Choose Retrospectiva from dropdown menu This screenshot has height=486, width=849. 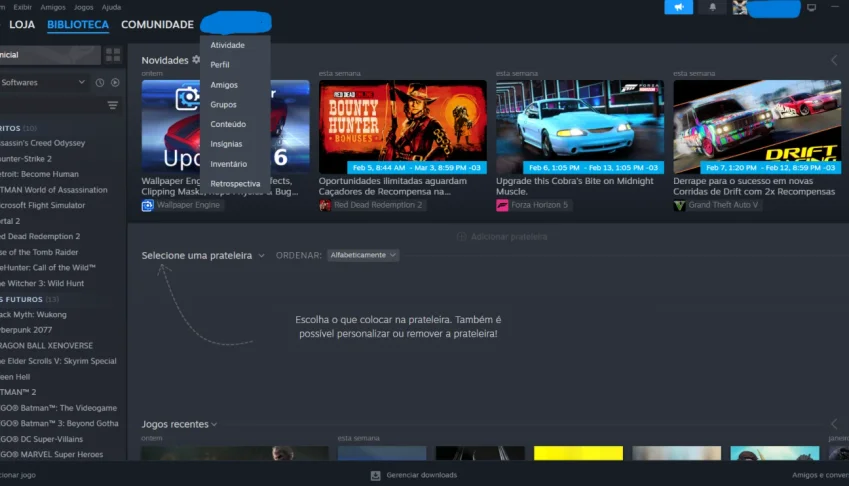235,183
